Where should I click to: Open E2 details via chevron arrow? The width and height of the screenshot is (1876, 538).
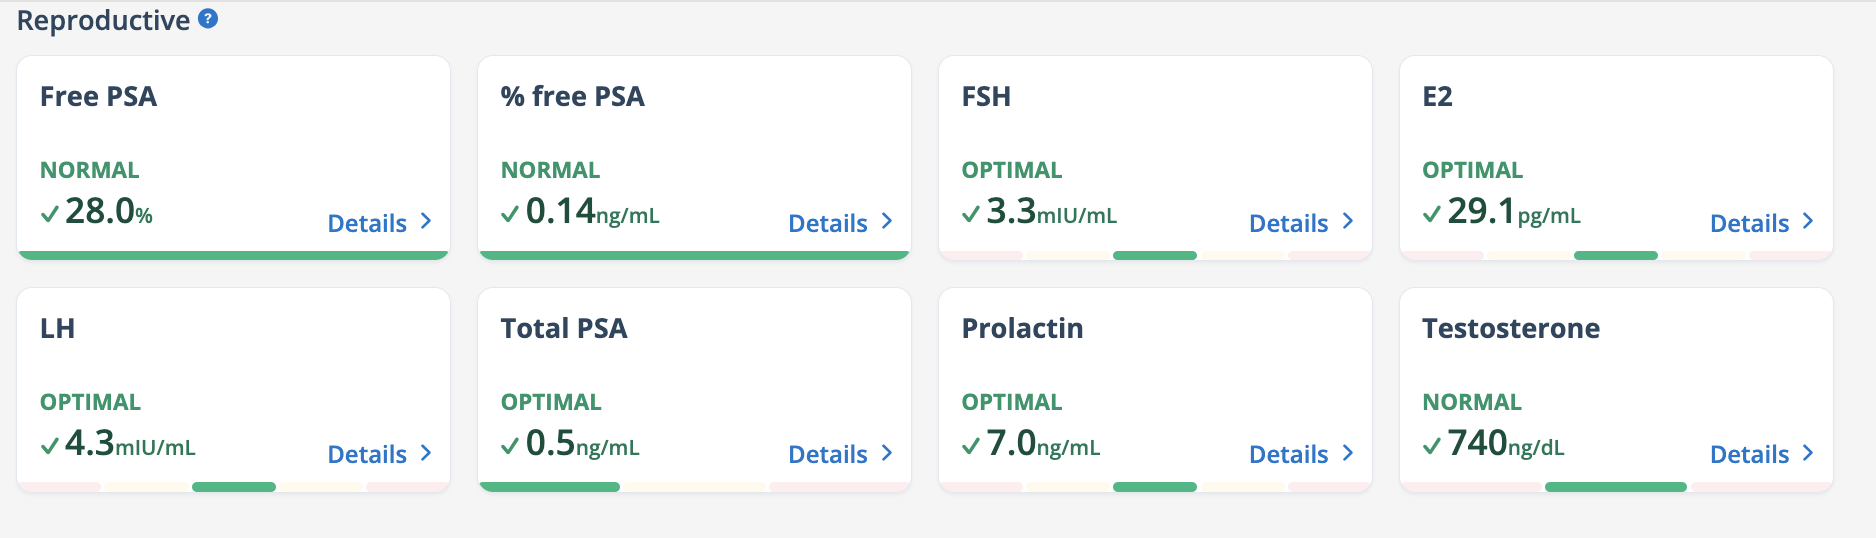tap(1808, 221)
